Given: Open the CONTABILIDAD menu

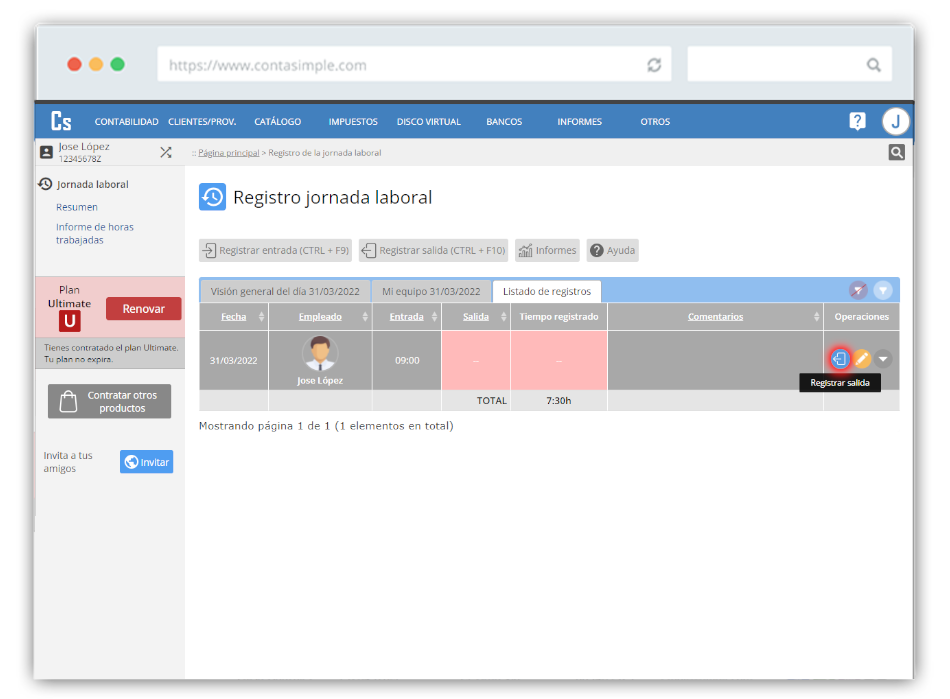Looking at the screenshot, I should pyautogui.click(x=126, y=122).
